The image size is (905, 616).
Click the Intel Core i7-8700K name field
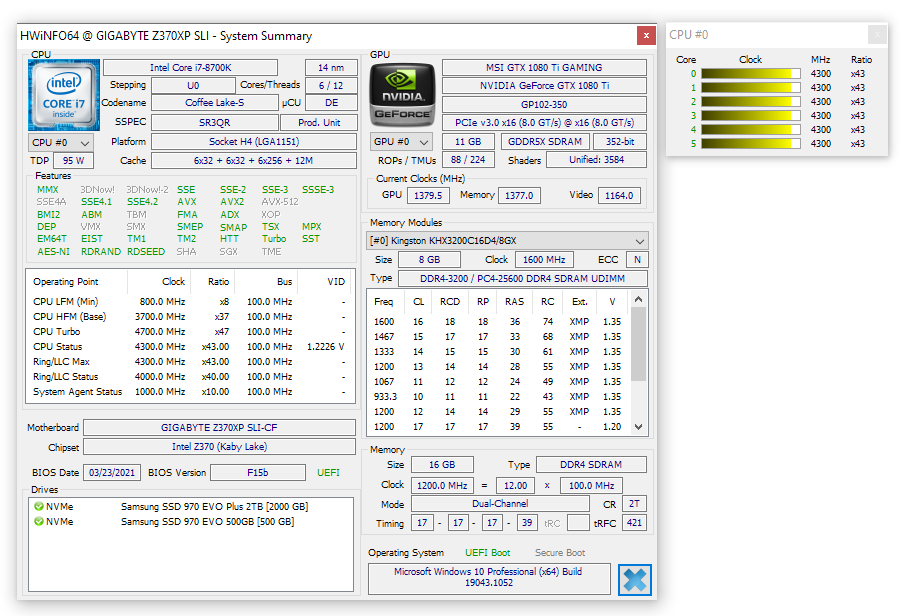190,68
